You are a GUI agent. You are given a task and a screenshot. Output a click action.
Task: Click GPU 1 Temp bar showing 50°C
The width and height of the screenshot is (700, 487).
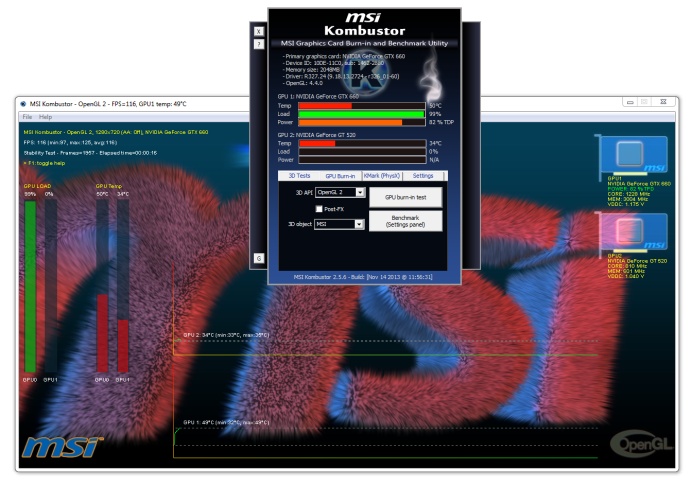(362, 106)
